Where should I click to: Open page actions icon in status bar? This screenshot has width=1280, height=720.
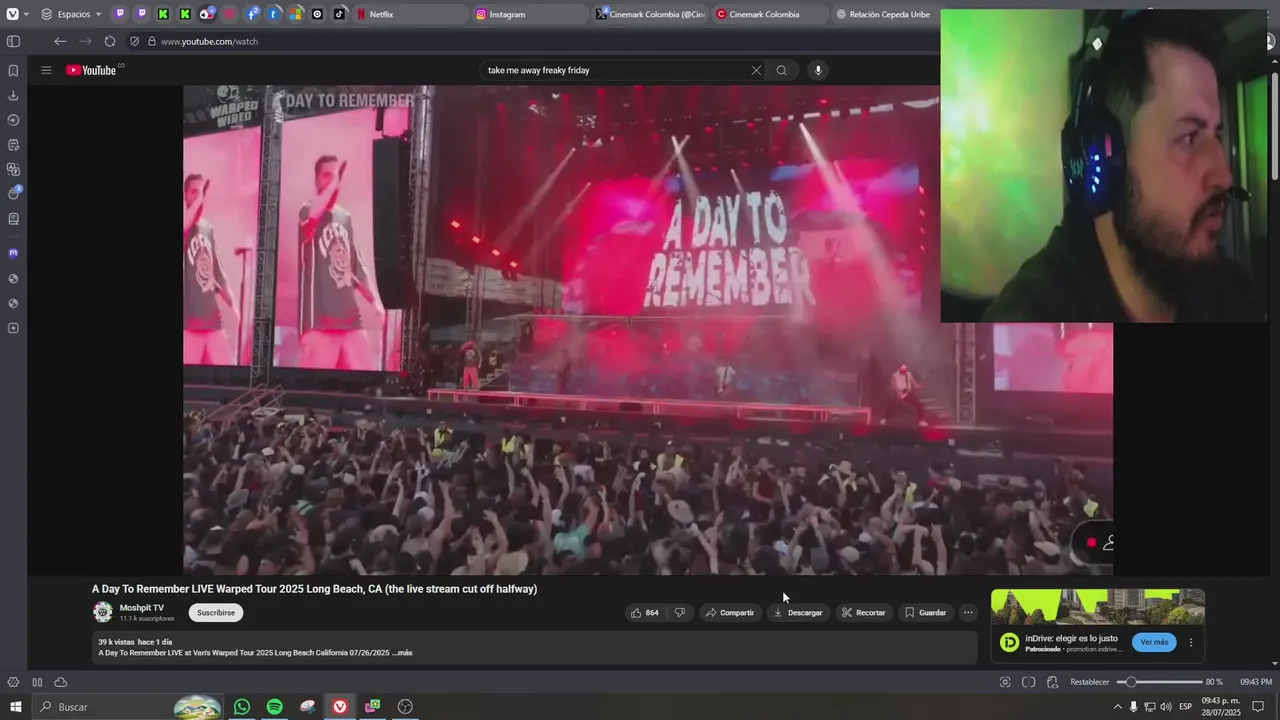click(1052, 682)
